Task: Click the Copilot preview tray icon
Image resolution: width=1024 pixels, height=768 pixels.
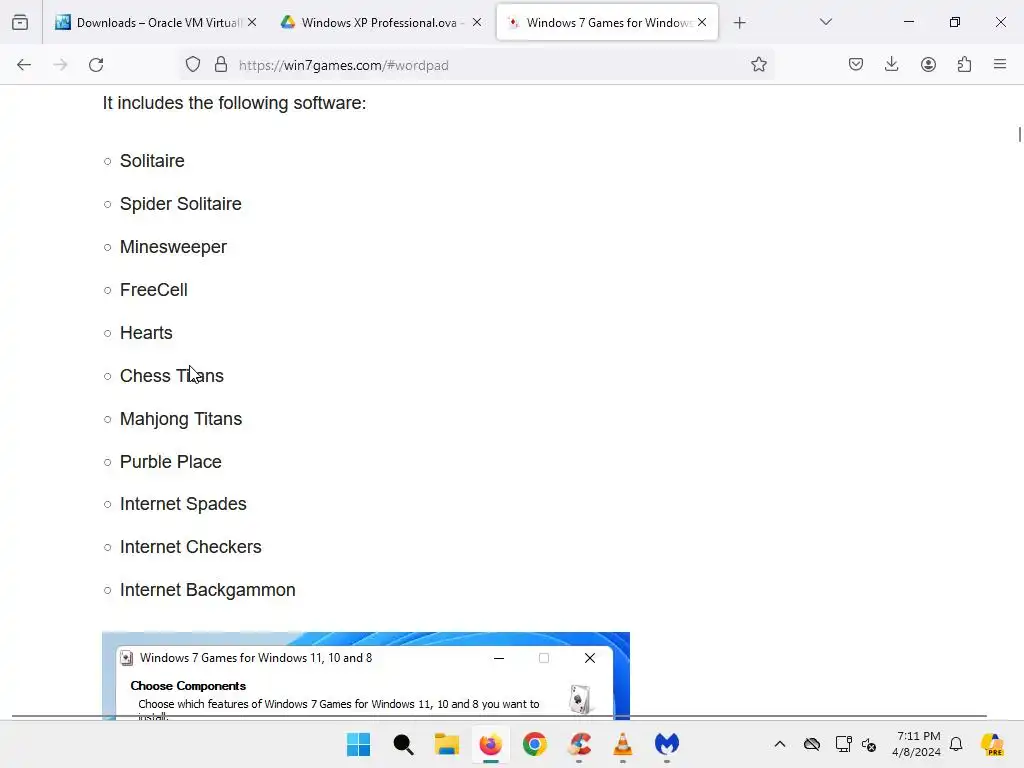Action: [992, 744]
